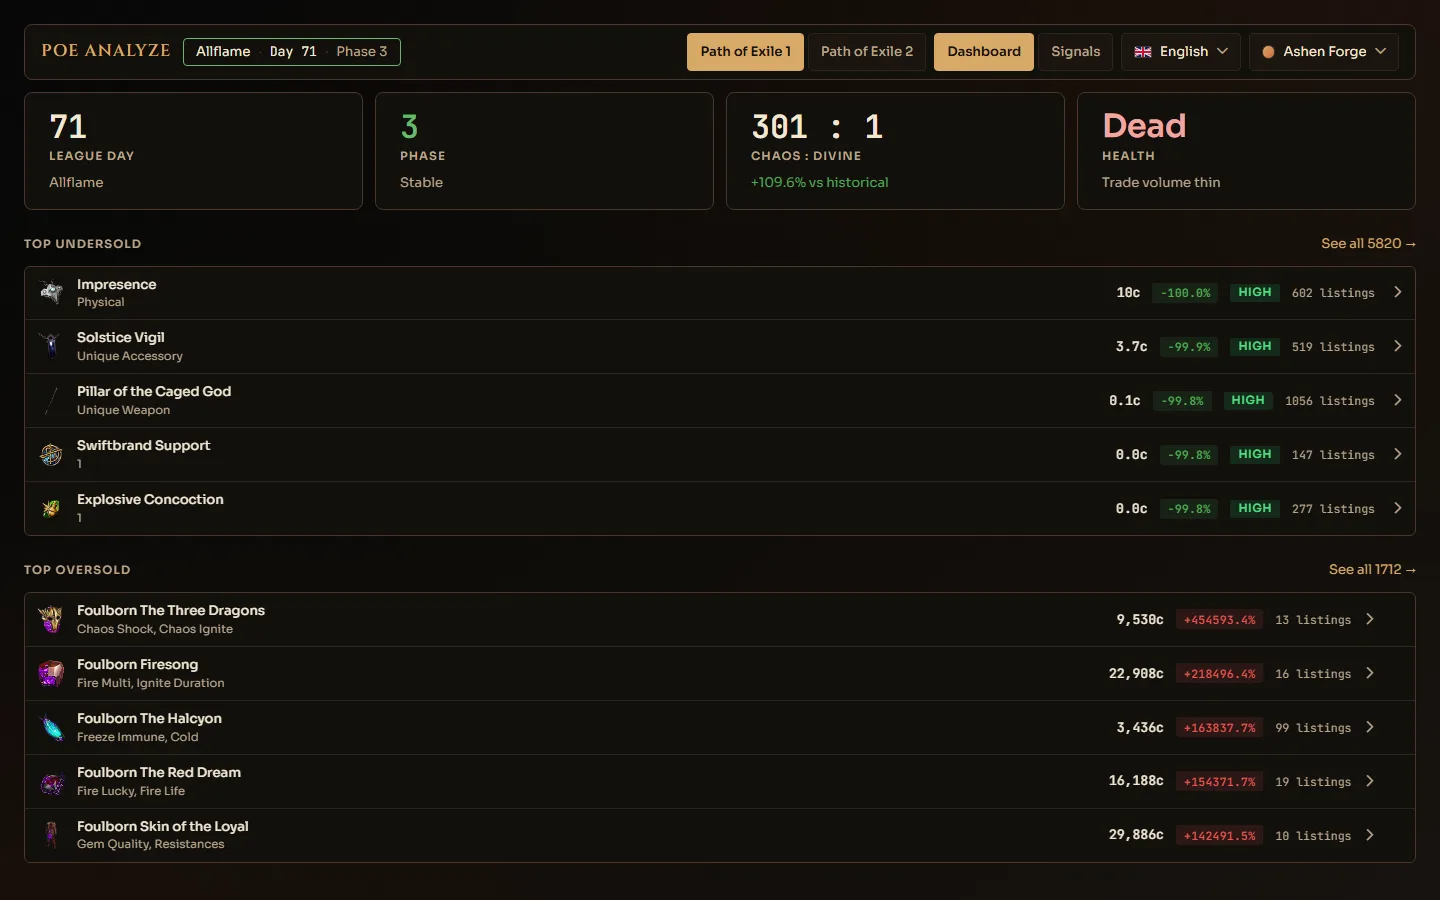Click the Explosive Concoction item name
1440x900 pixels.
point(150,499)
